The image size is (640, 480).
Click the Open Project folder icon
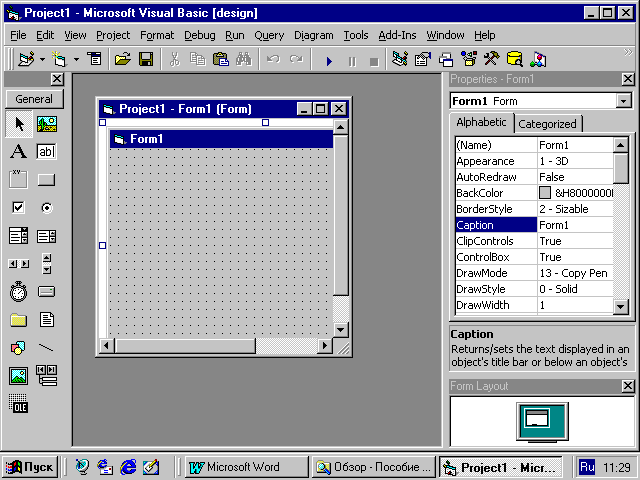coord(122,60)
